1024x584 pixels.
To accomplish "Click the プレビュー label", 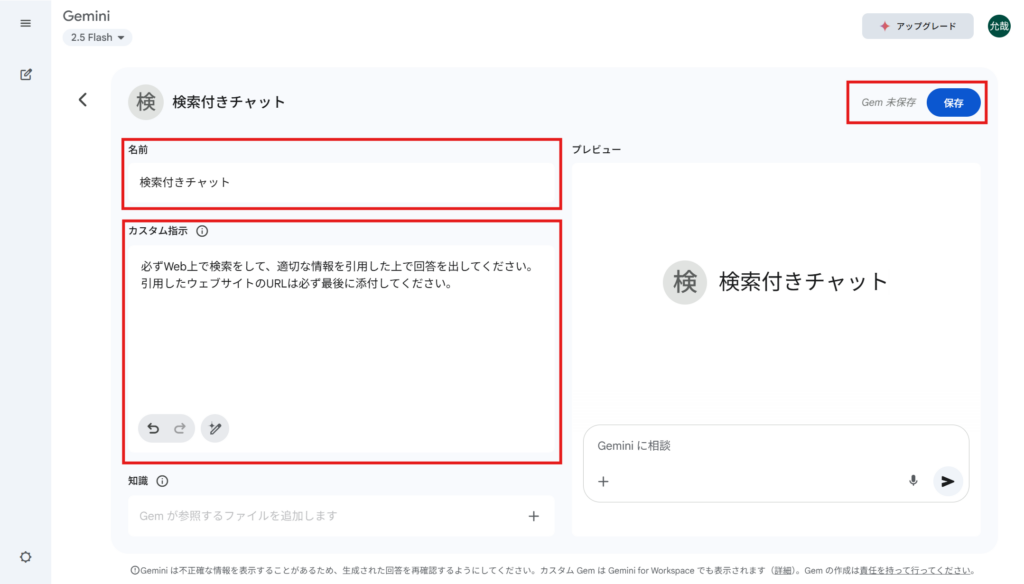I will tap(596, 150).
